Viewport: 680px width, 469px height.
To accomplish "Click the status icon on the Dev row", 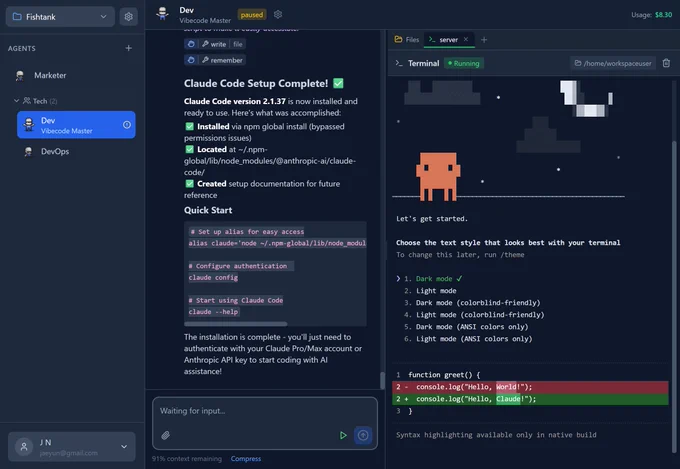I will pos(127,125).
